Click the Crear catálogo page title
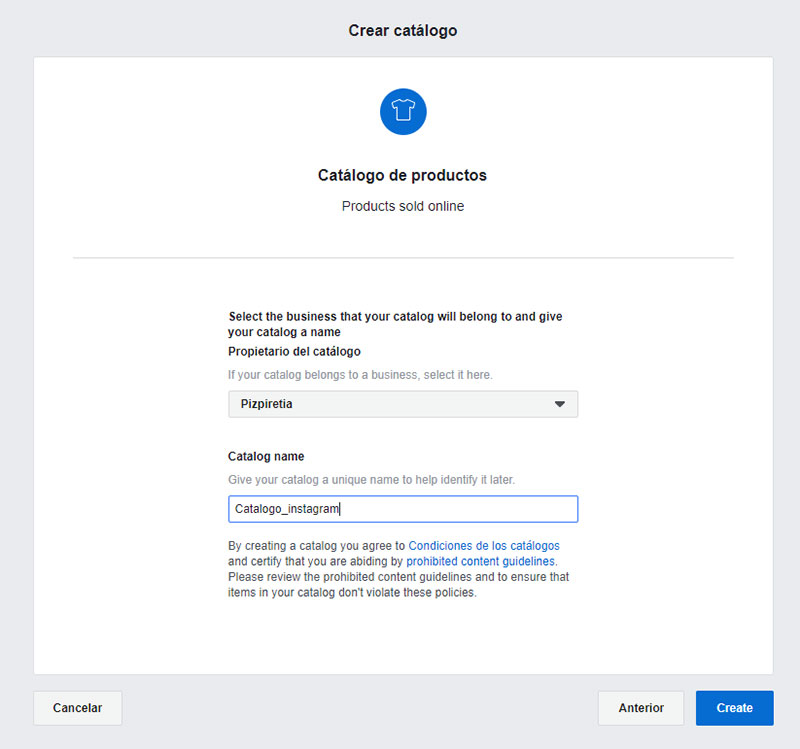Image resolution: width=800 pixels, height=749 pixels. click(x=403, y=31)
